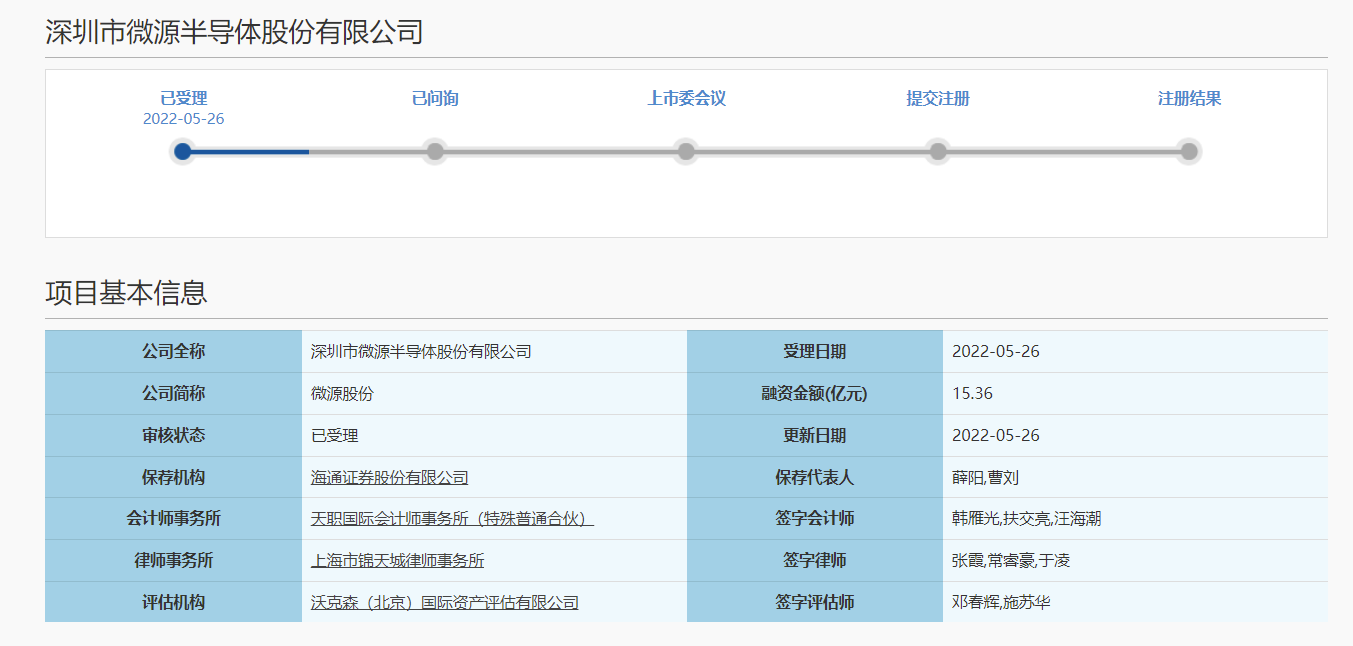Screen dimensions: 1353x646
Task: Click the 已受理 timeline node circle
Action: click(x=182, y=152)
